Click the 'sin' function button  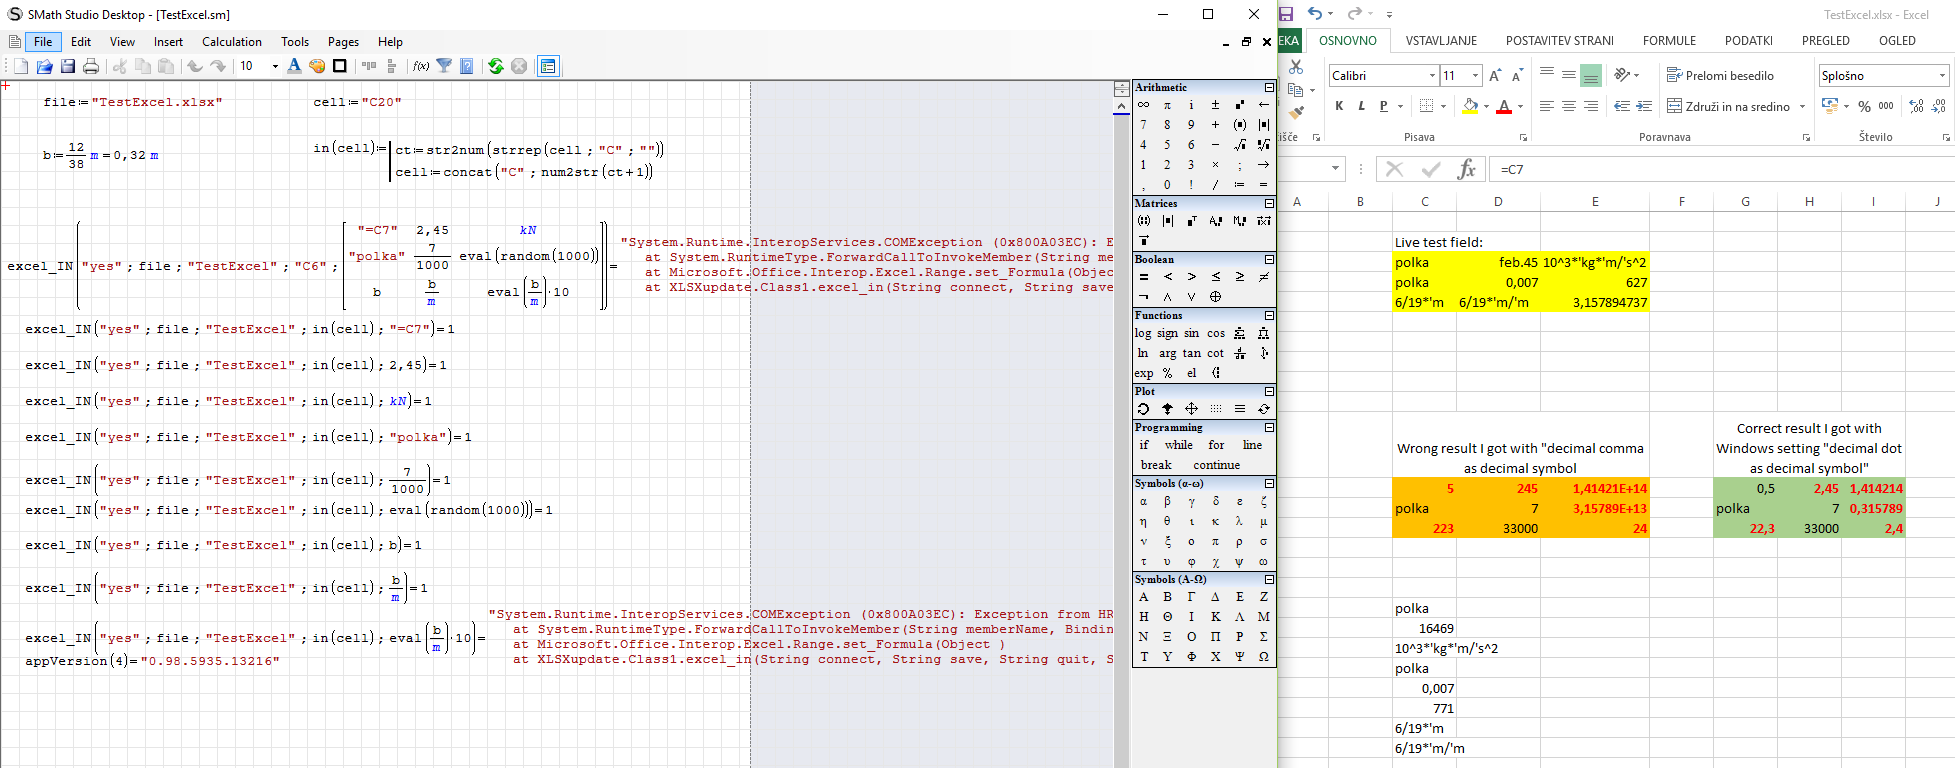coord(1191,333)
